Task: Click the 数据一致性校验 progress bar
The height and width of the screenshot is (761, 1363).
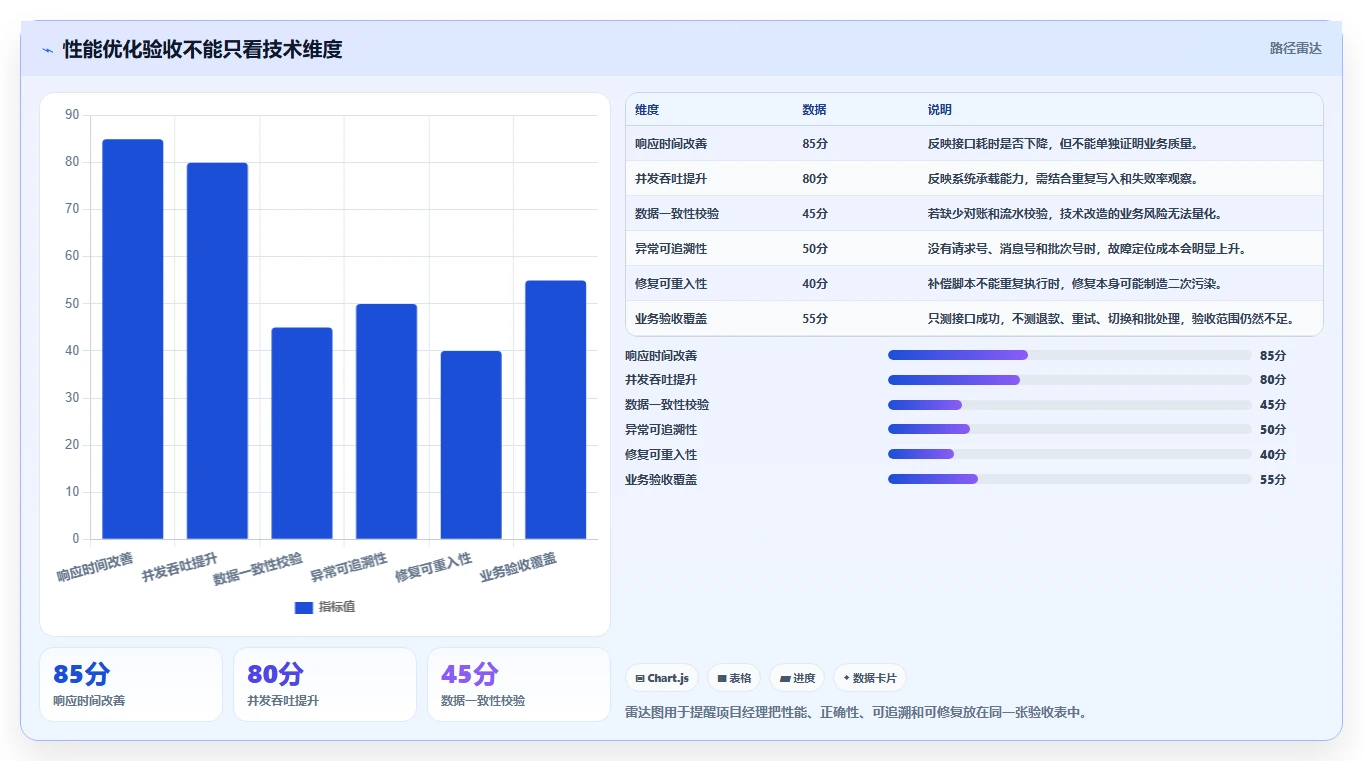Action: click(1070, 405)
